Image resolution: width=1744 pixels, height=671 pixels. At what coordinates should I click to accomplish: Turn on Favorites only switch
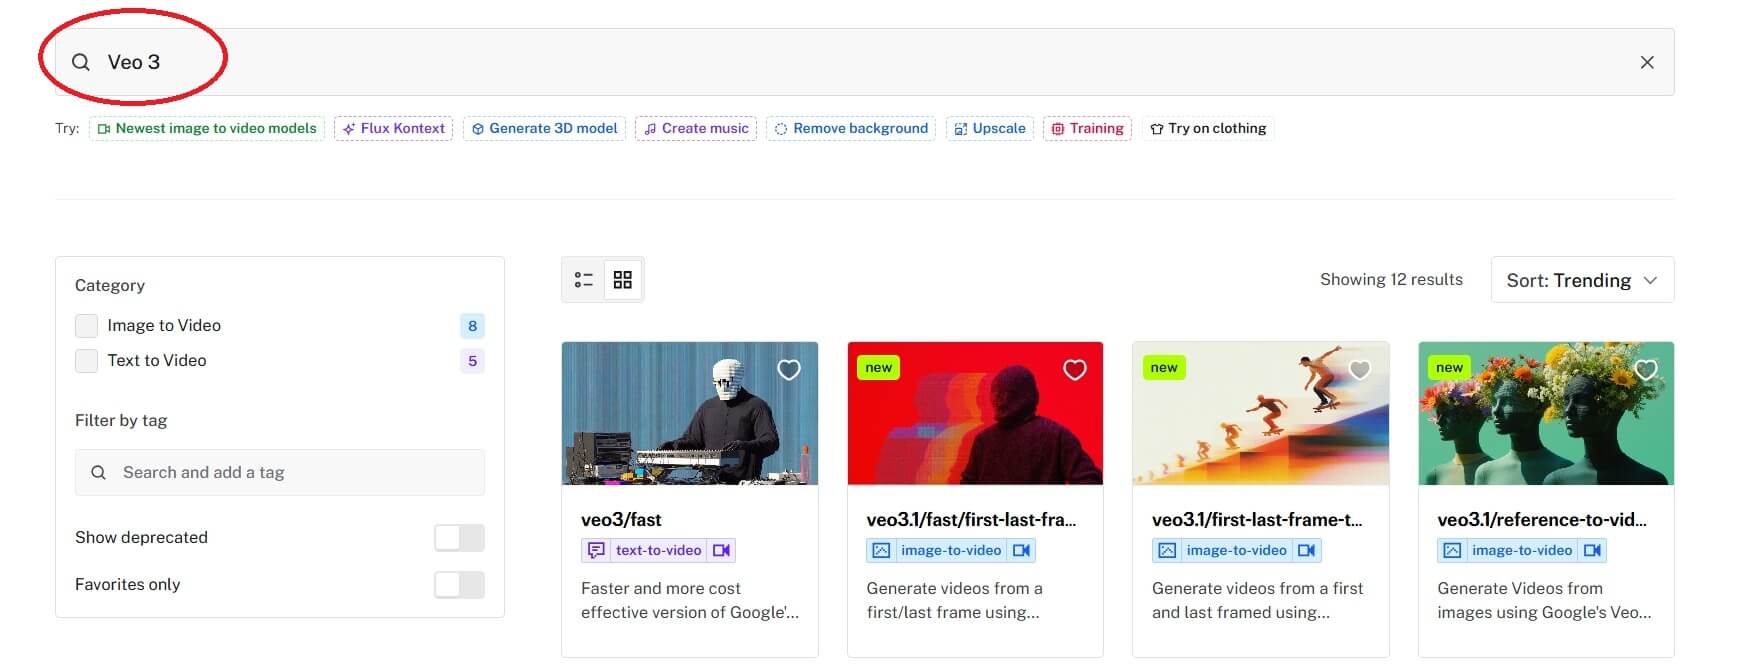click(459, 585)
